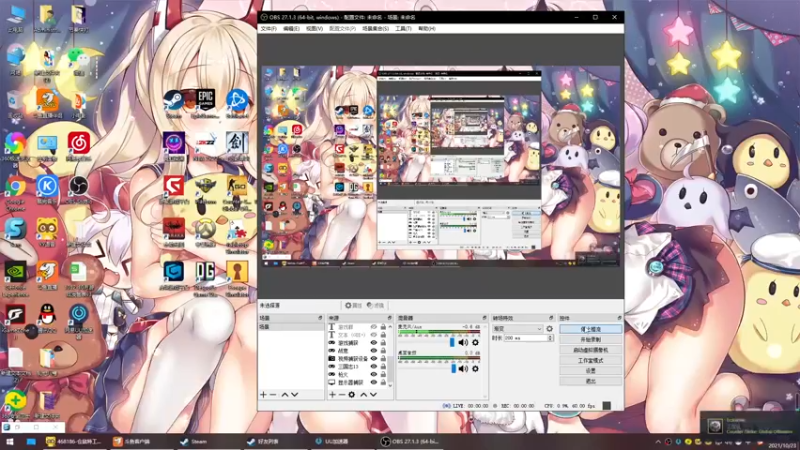This screenshot has width=800, height=450.
Task: Hide the 三国志13 source
Action: [x=374, y=366]
